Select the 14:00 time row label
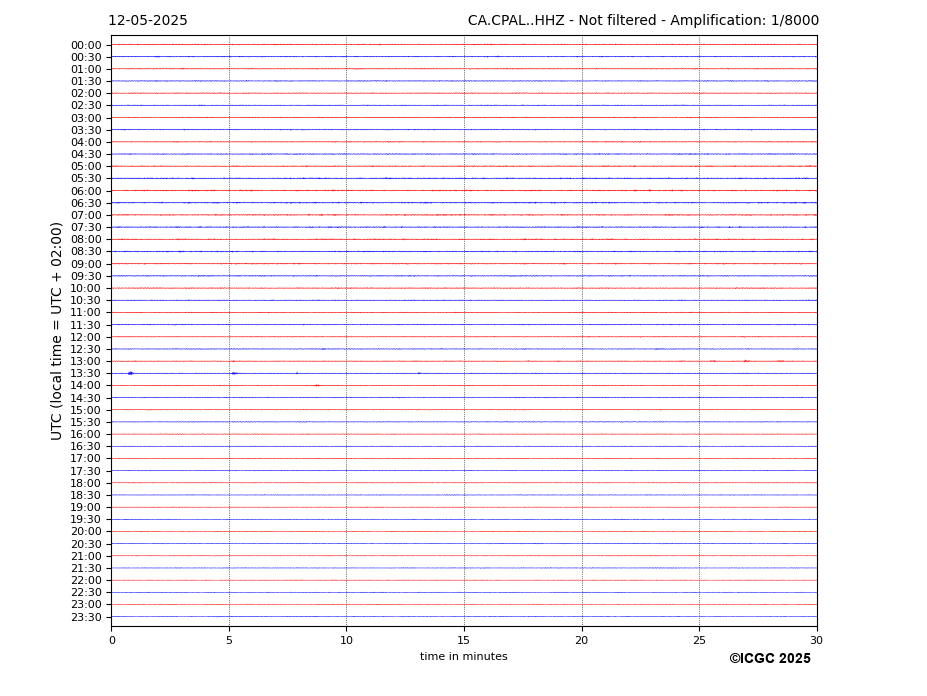Screen dimensions: 927x696 (86, 386)
